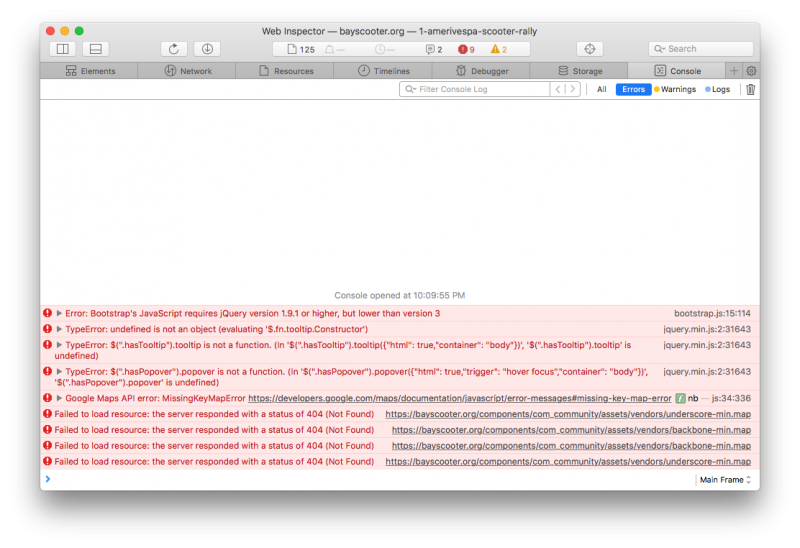Toggle the Logs filter
This screenshot has width=800, height=548.
click(x=717, y=89)
